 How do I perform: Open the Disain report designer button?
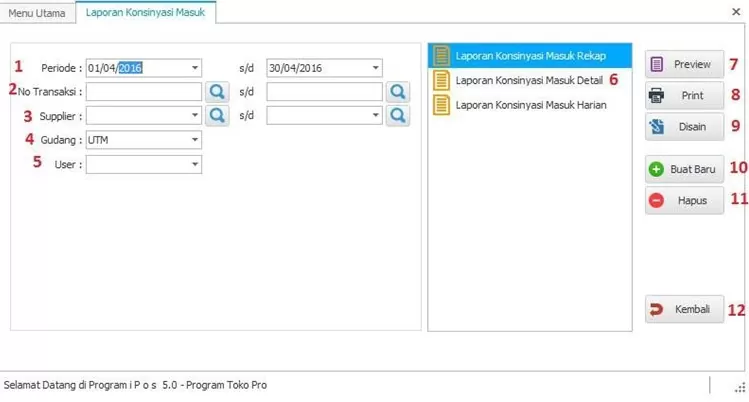pos(684,127)
